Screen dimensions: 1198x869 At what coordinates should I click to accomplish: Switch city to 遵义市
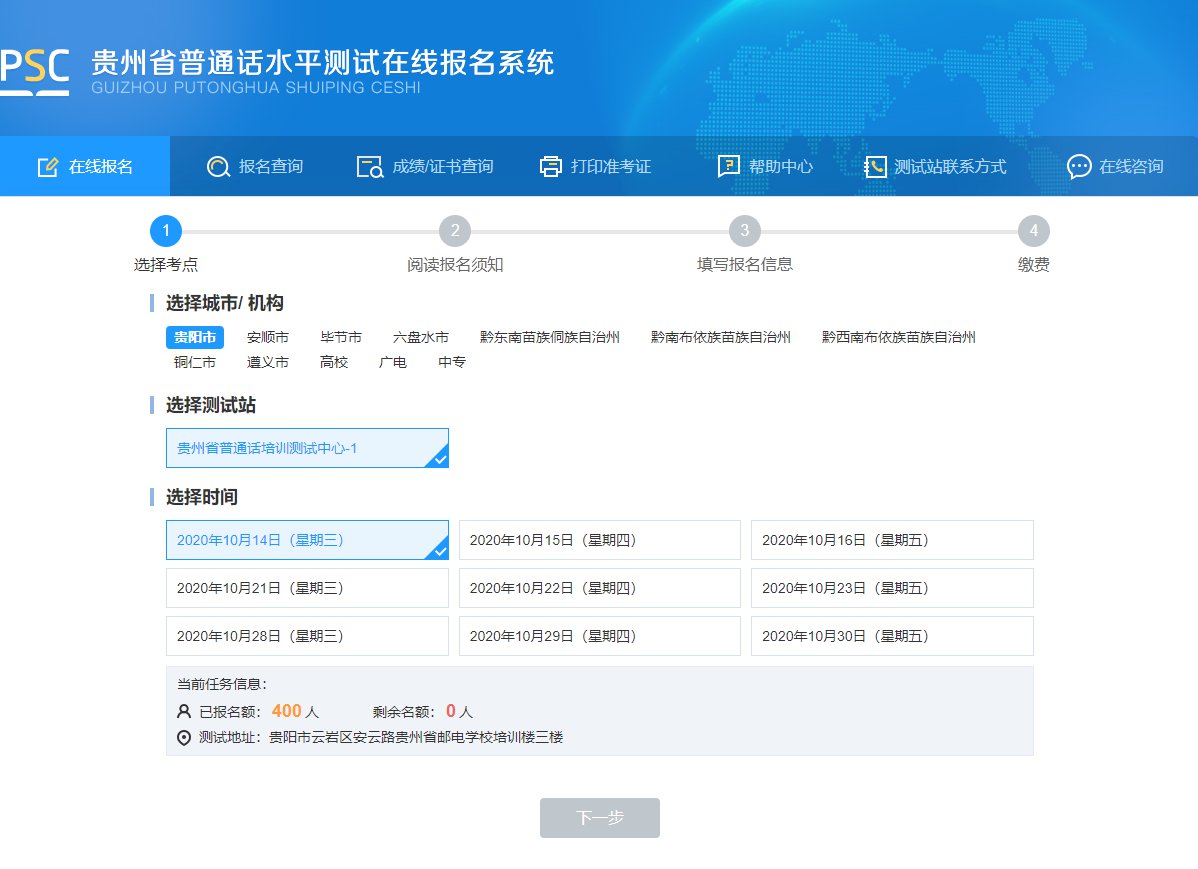pyautogui.click(x=268, y=362)
